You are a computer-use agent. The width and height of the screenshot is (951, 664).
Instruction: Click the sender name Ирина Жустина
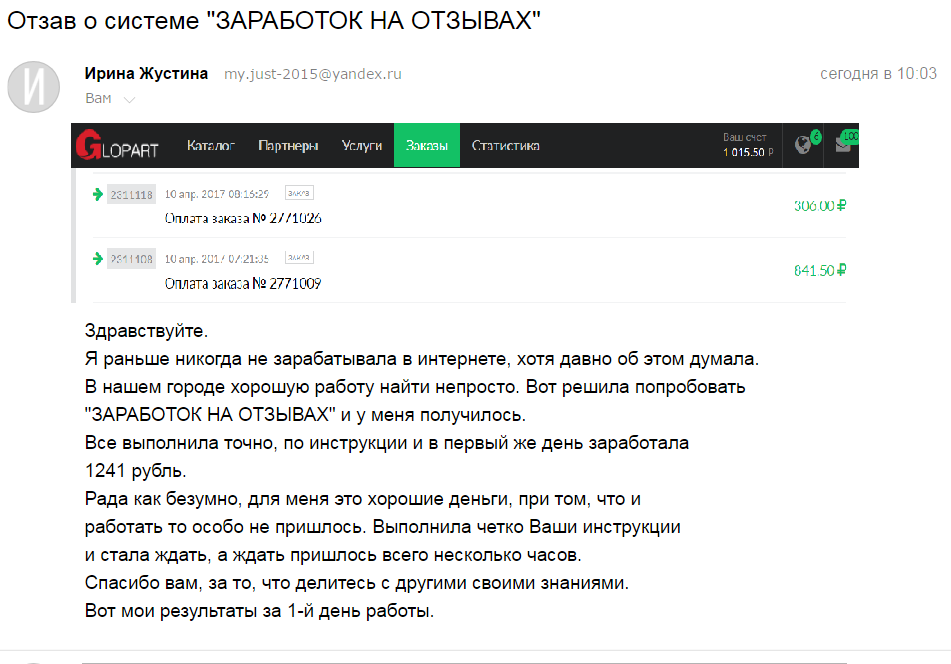[147, 74]
